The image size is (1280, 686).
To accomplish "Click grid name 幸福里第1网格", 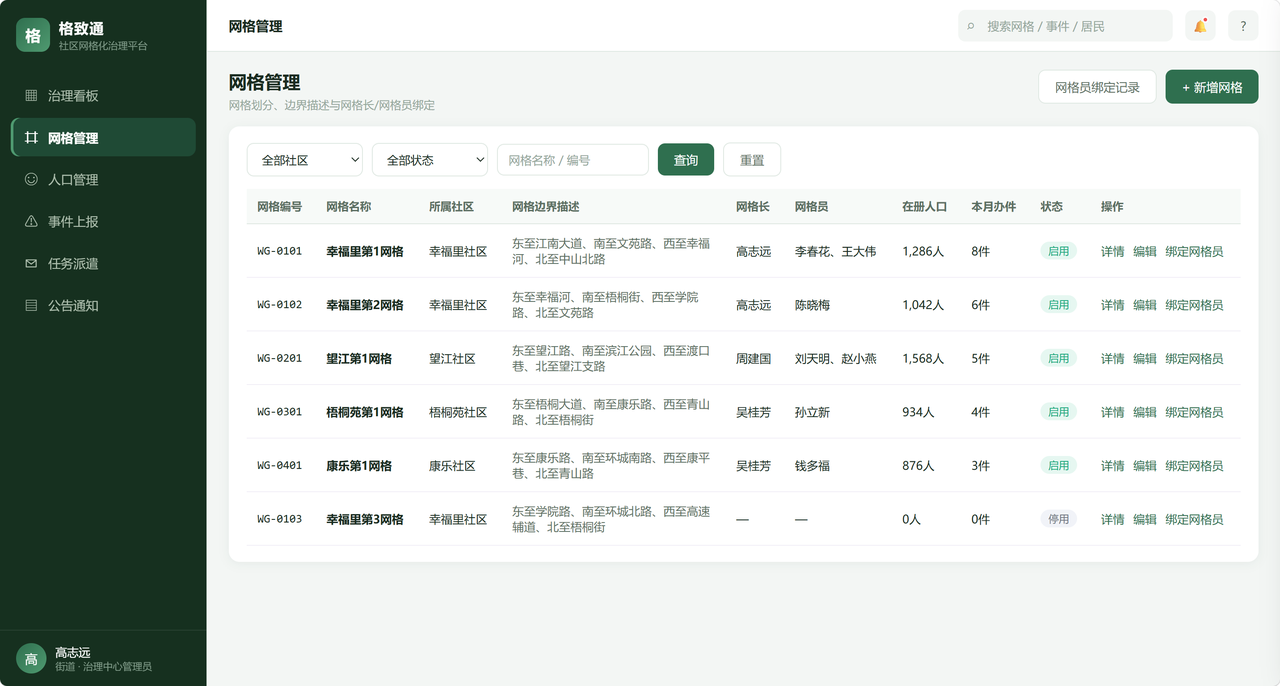I will tap(365, 252).
